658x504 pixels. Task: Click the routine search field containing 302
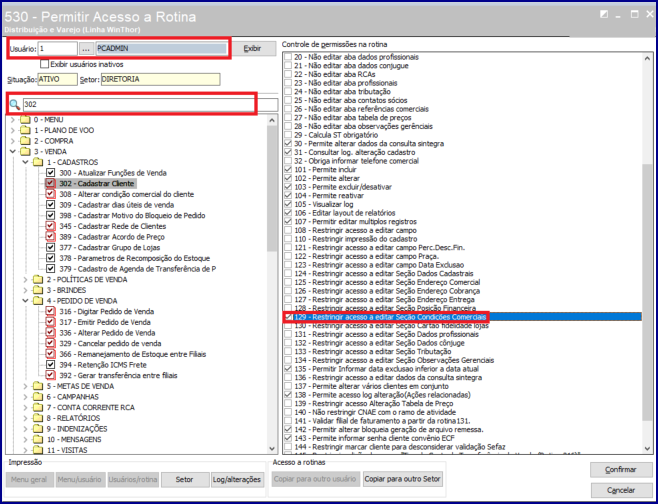(150, 104)
